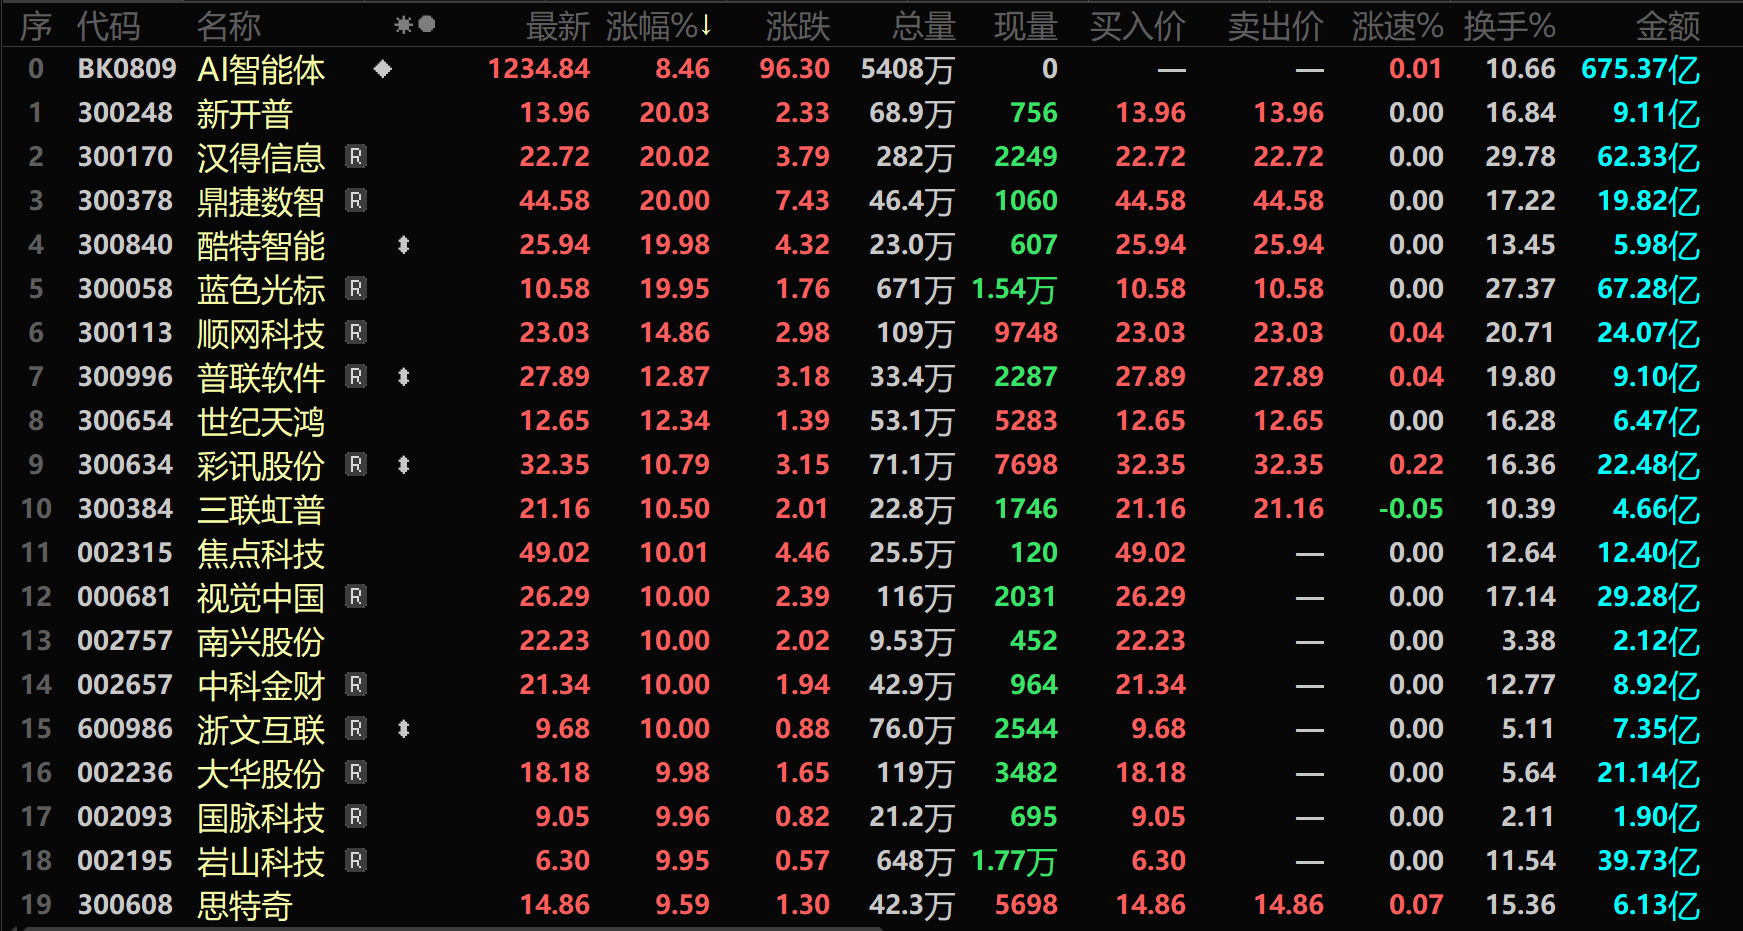Open stock code 300058 蓝色光标
The image size is (1743, 931).
coord(125,289)
